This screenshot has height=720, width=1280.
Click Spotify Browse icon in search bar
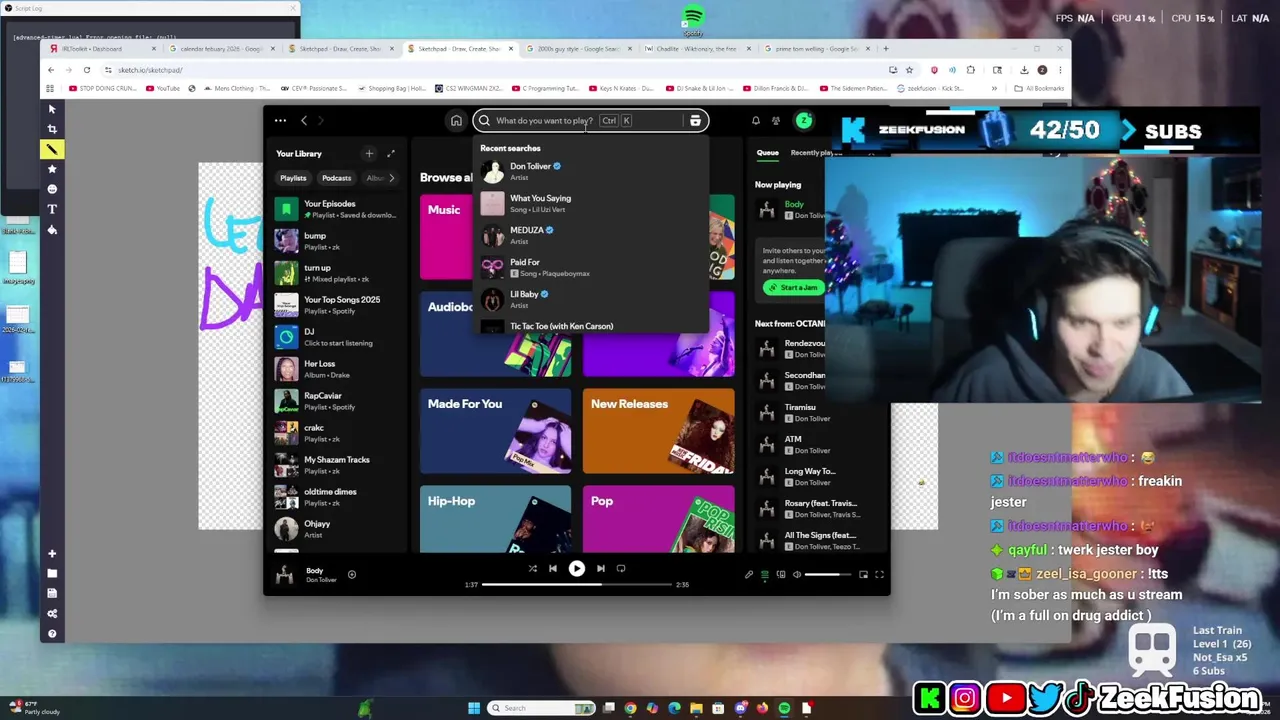[x=695, y=121]
